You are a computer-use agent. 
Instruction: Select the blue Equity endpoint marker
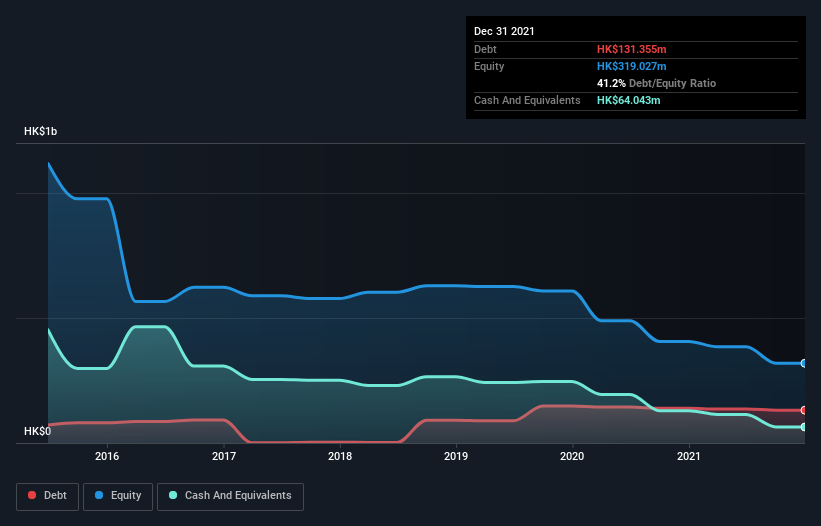pos(804,363)
